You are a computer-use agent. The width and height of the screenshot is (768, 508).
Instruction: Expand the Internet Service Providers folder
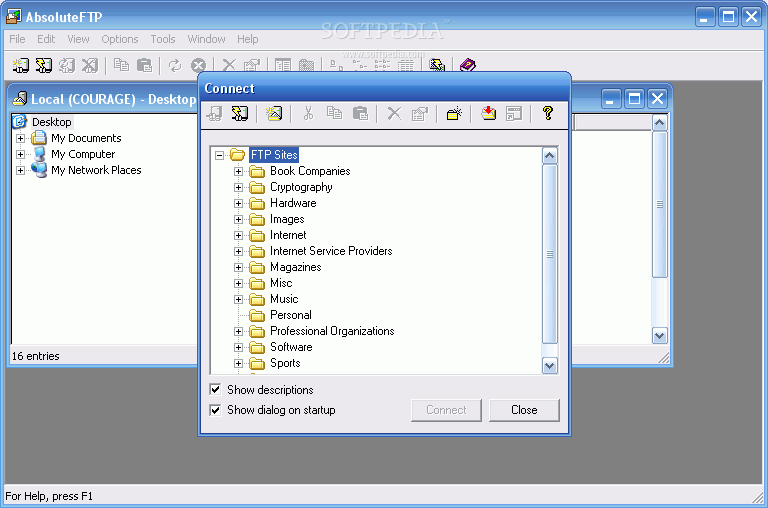[x=239, y=251]
